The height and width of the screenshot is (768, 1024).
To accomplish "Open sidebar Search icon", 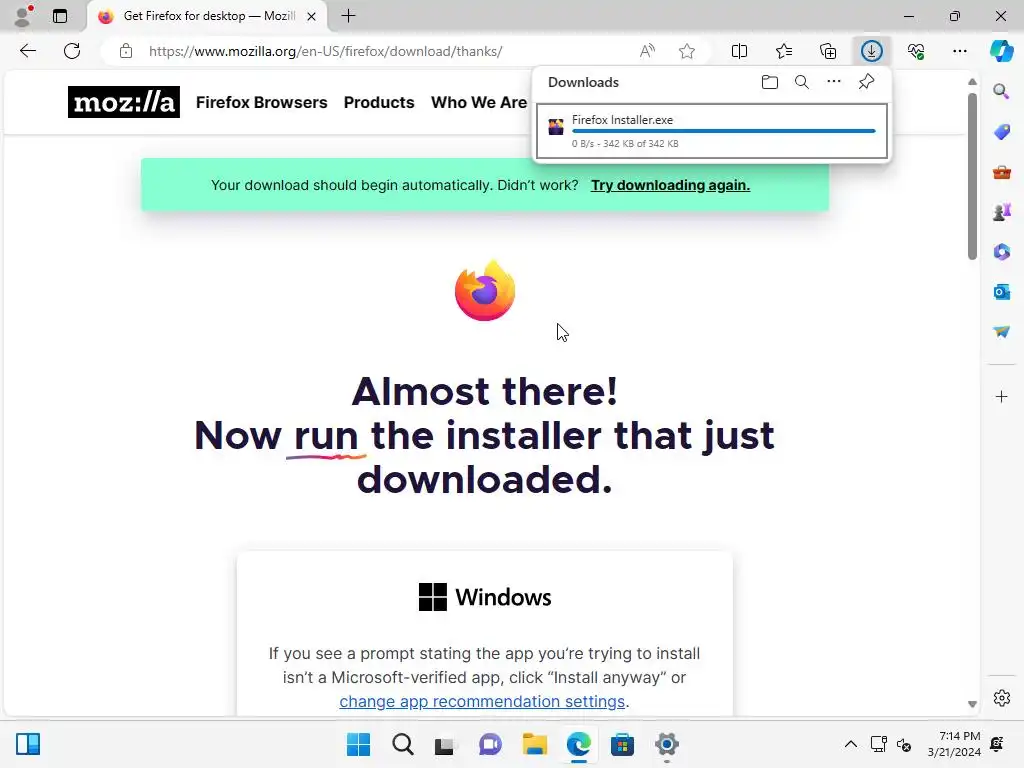I will (x=1001, y=91).
